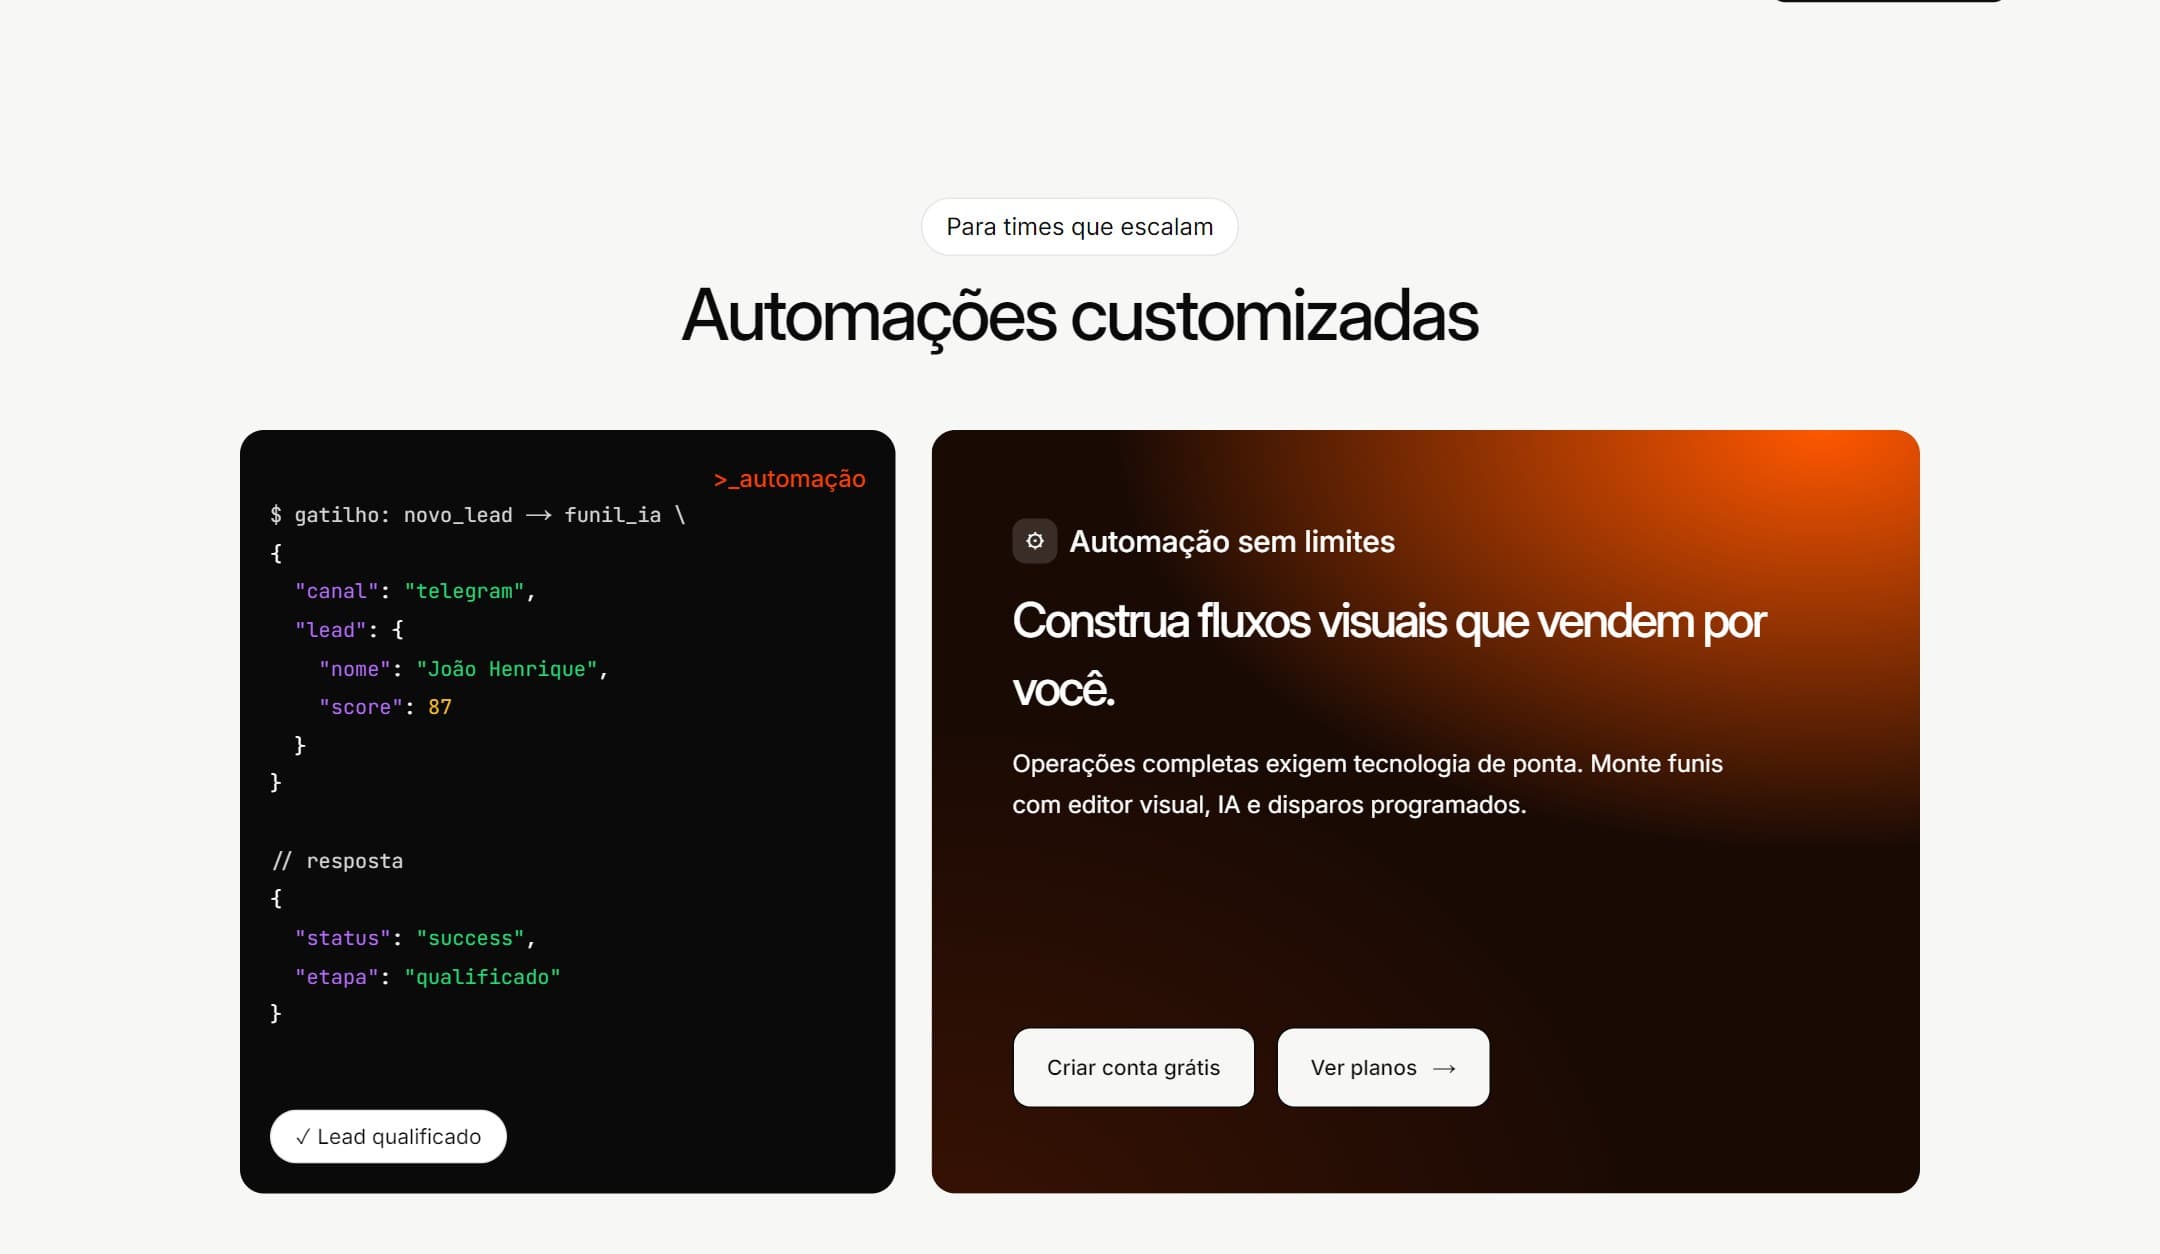
Task: Select the // resposta comment
Action: coord(337,861)
